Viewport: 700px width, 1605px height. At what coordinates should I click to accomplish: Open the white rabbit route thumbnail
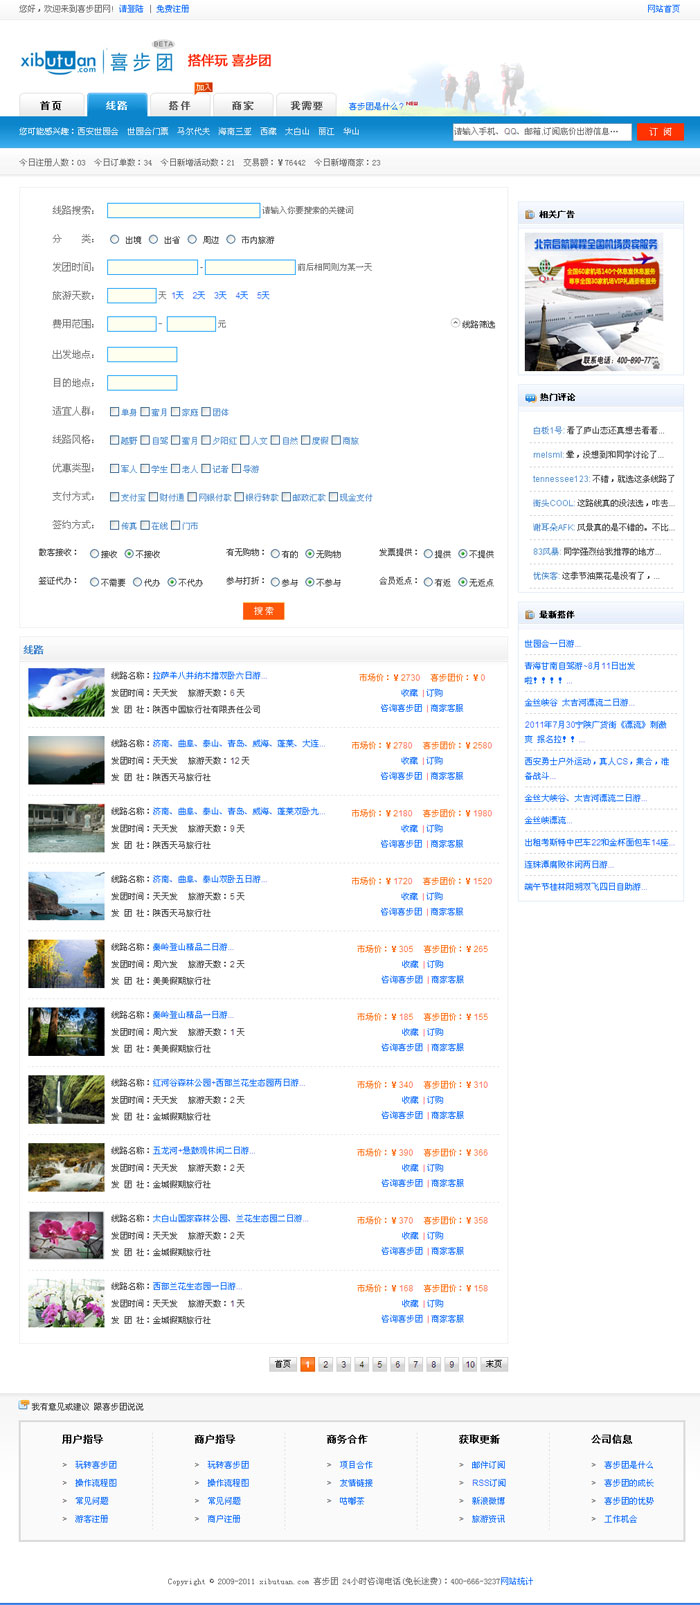66,692
